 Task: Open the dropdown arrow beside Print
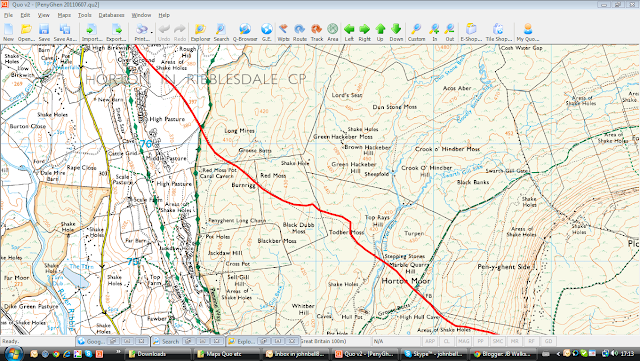(x=151, y=32)
